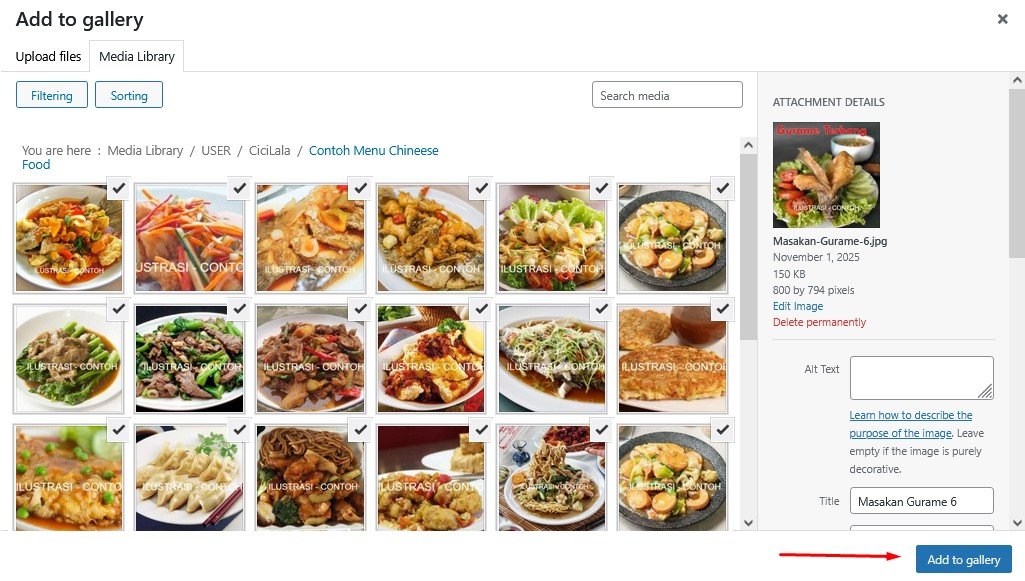
Task: Click the attachment details scroll down arrow
Action: (x=1017, y=523)
